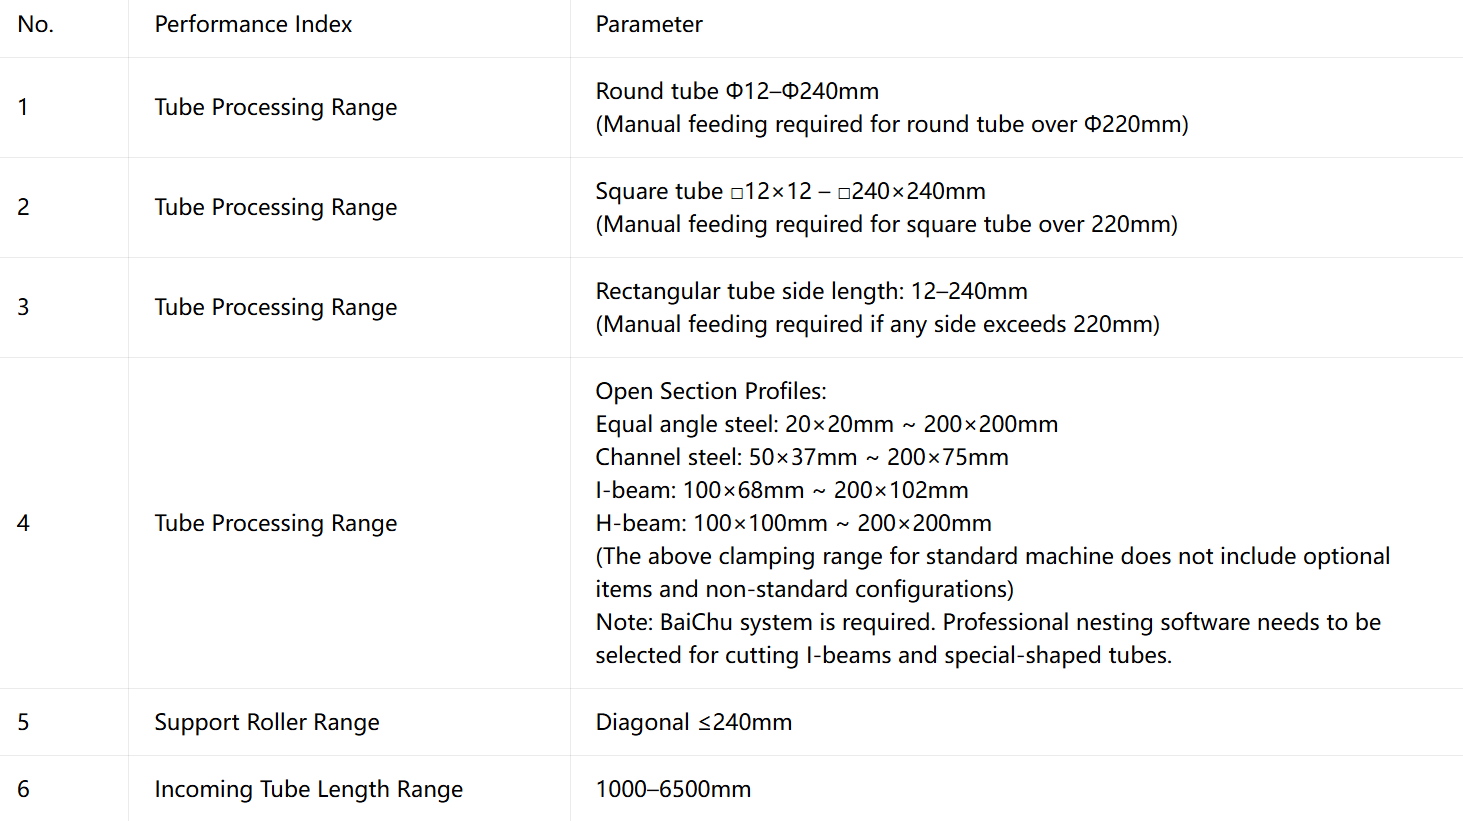
Task: Click 'Square tube □12×12 – □240×240mm' text
Action: [790, 191]
